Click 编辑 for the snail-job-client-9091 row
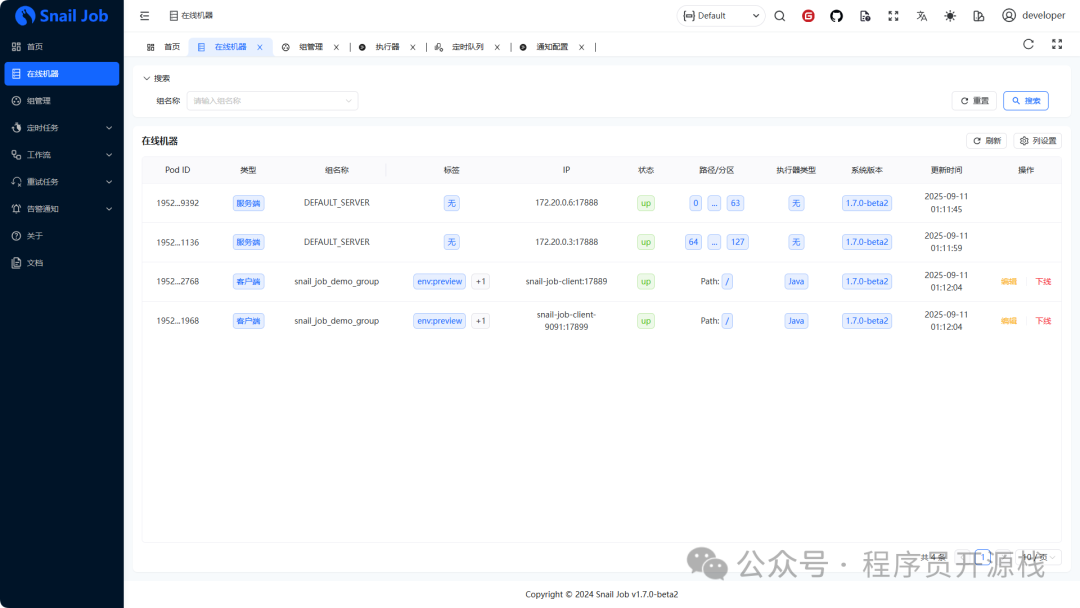1080x608 pixels. (x=1008, y=321)
